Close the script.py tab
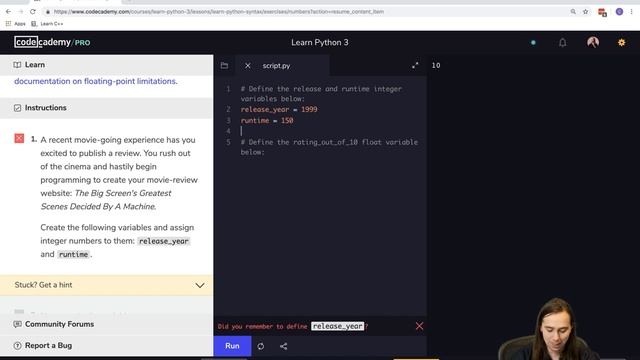Screen dimensions: 640x360 coord(247,65)
